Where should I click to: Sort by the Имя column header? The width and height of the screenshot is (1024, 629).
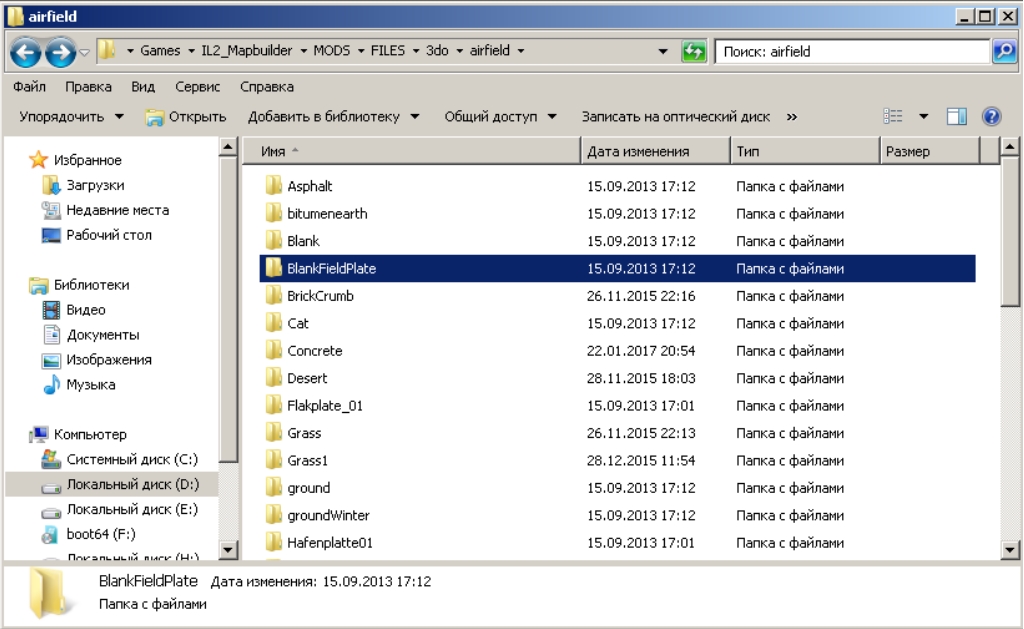coord(411,151)
